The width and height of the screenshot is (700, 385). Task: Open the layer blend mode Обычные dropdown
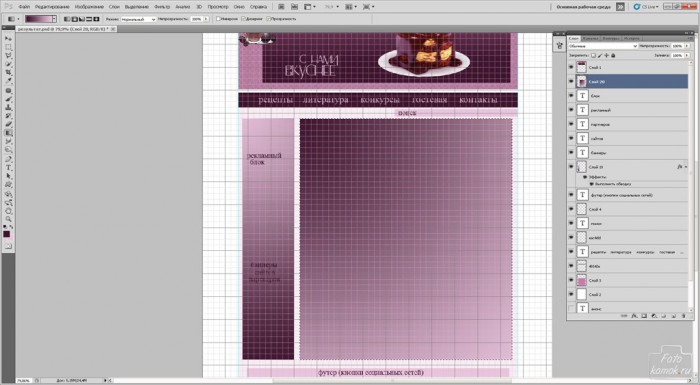(603, 46)
